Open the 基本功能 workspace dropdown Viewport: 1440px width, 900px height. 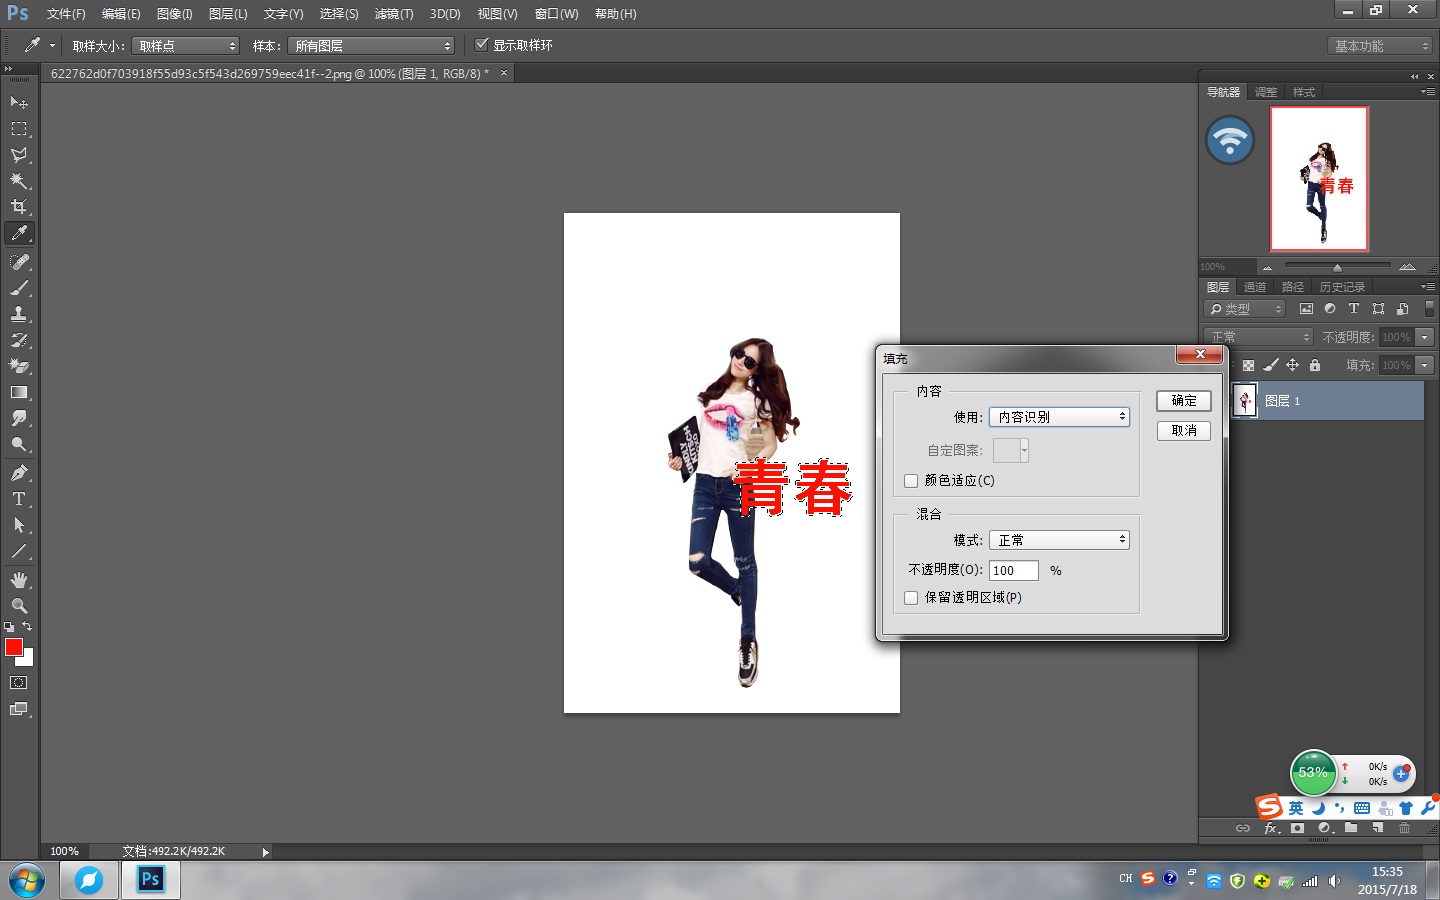tap(1381, 46)
